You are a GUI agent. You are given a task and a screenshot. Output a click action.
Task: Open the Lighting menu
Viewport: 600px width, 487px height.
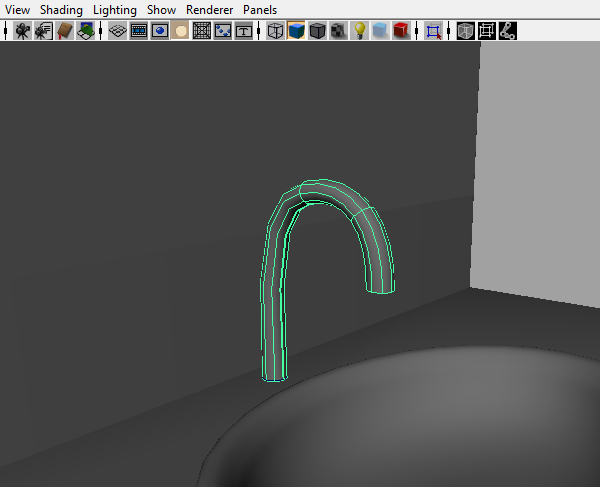coord(115,10)
